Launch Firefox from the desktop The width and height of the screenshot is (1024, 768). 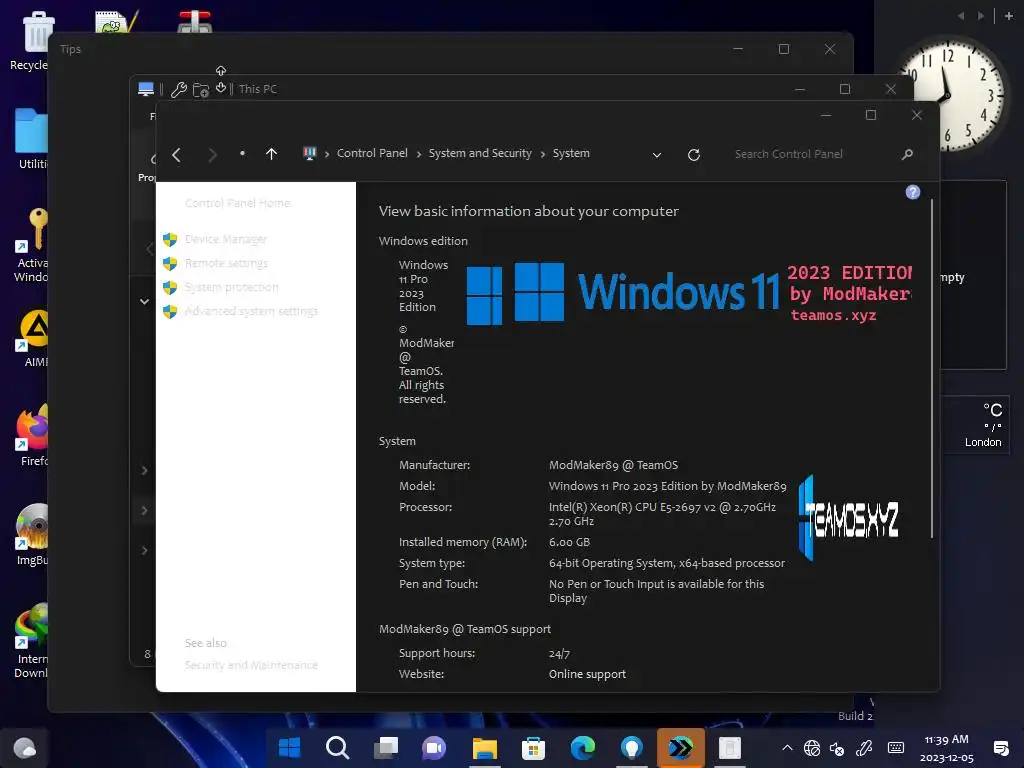33,436
